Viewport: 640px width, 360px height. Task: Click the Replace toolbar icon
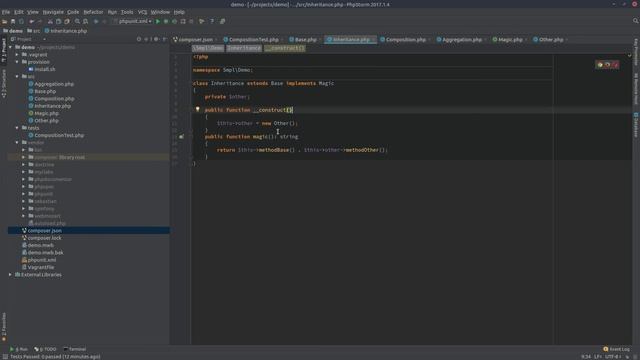pos(86,21)
